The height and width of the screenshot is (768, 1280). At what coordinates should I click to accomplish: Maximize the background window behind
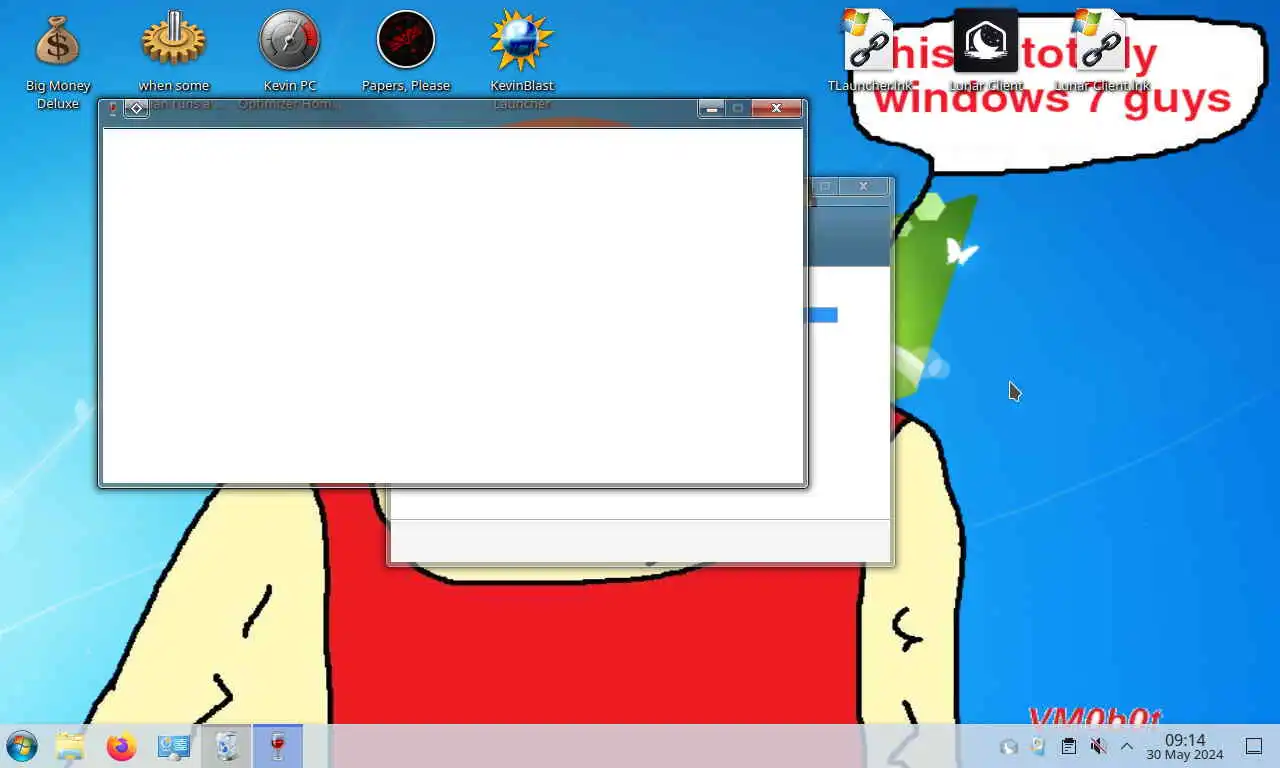[826, 186]
